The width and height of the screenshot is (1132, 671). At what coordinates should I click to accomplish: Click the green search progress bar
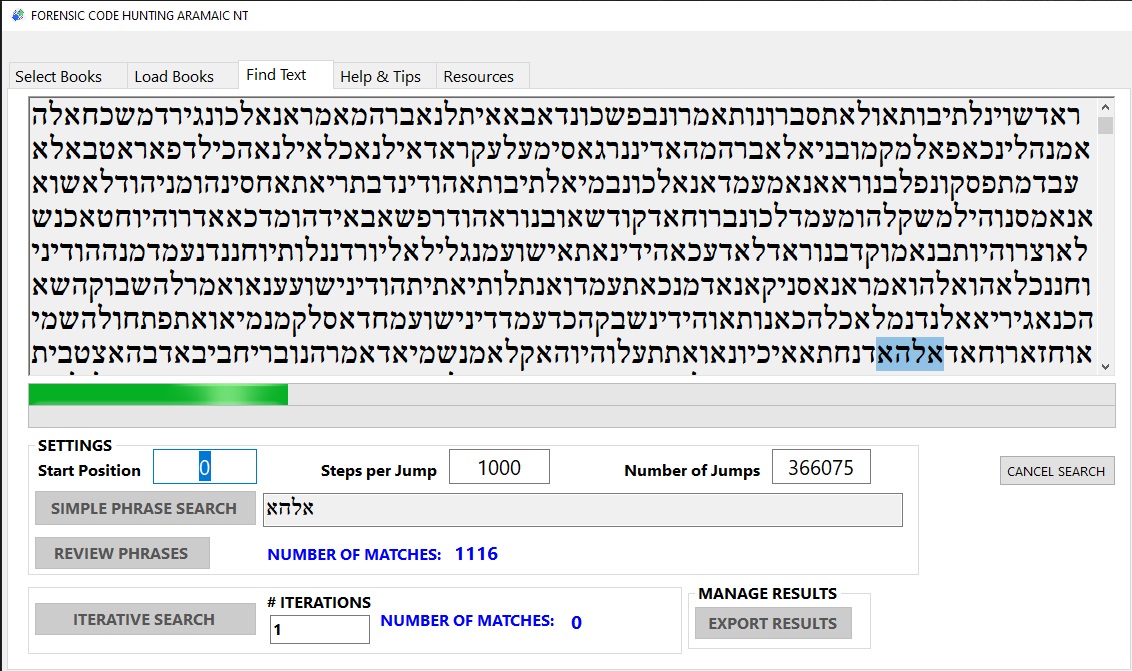157,394
